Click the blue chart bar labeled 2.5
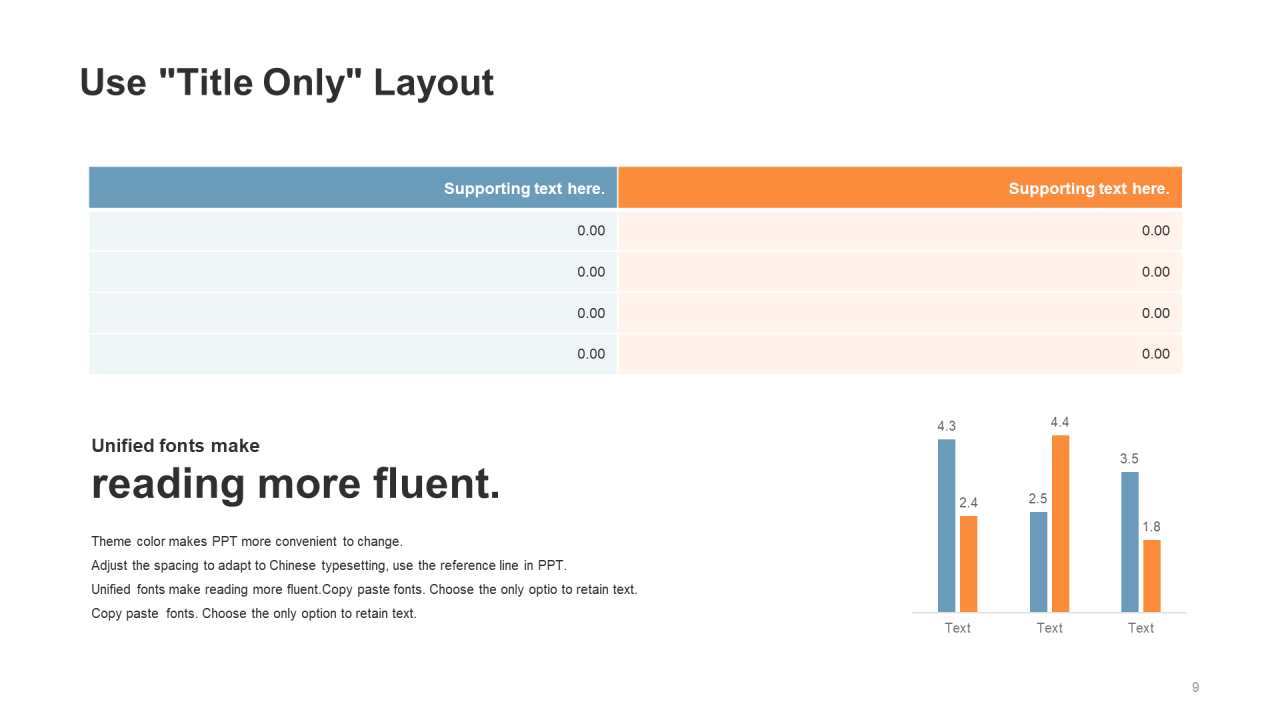The image size is (1280, 720). [1038, 561]
